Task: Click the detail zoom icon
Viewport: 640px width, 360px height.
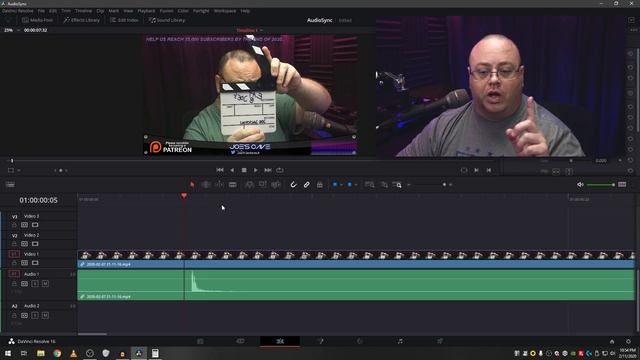Action: [x=384, y=185]
